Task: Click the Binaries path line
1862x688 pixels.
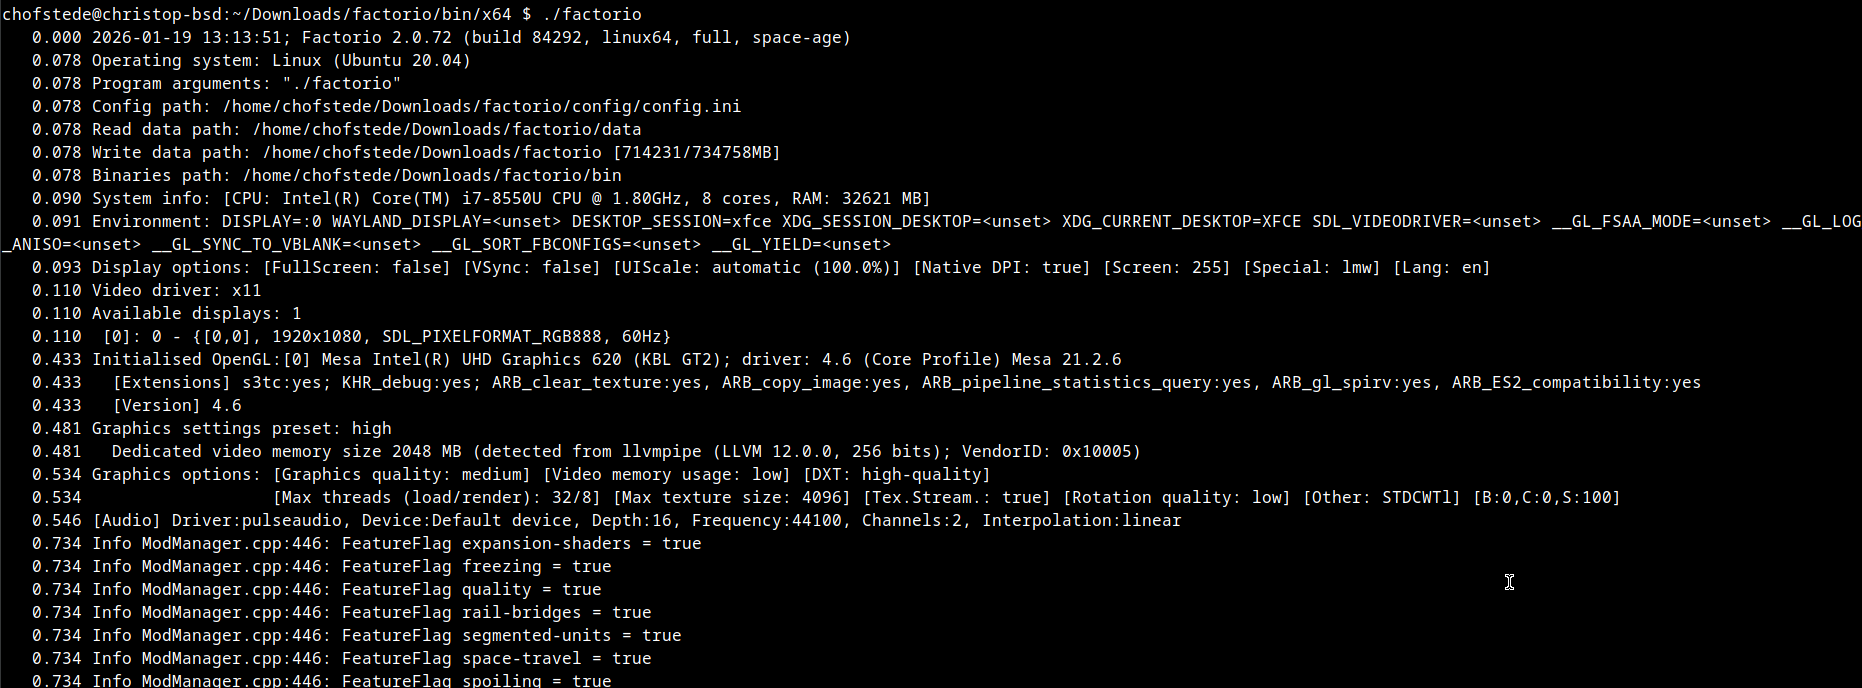Action: [356, 175]
